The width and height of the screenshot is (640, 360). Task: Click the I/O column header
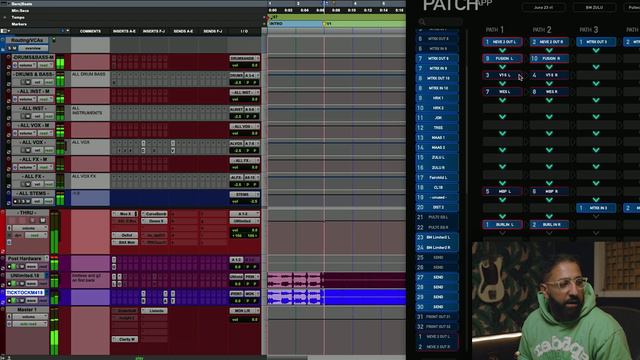(x=244, y=31)
